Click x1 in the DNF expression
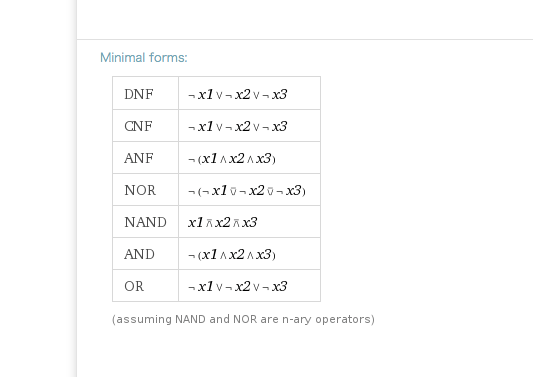The height and width of the screenshot is (377, 533). (206, 94)
